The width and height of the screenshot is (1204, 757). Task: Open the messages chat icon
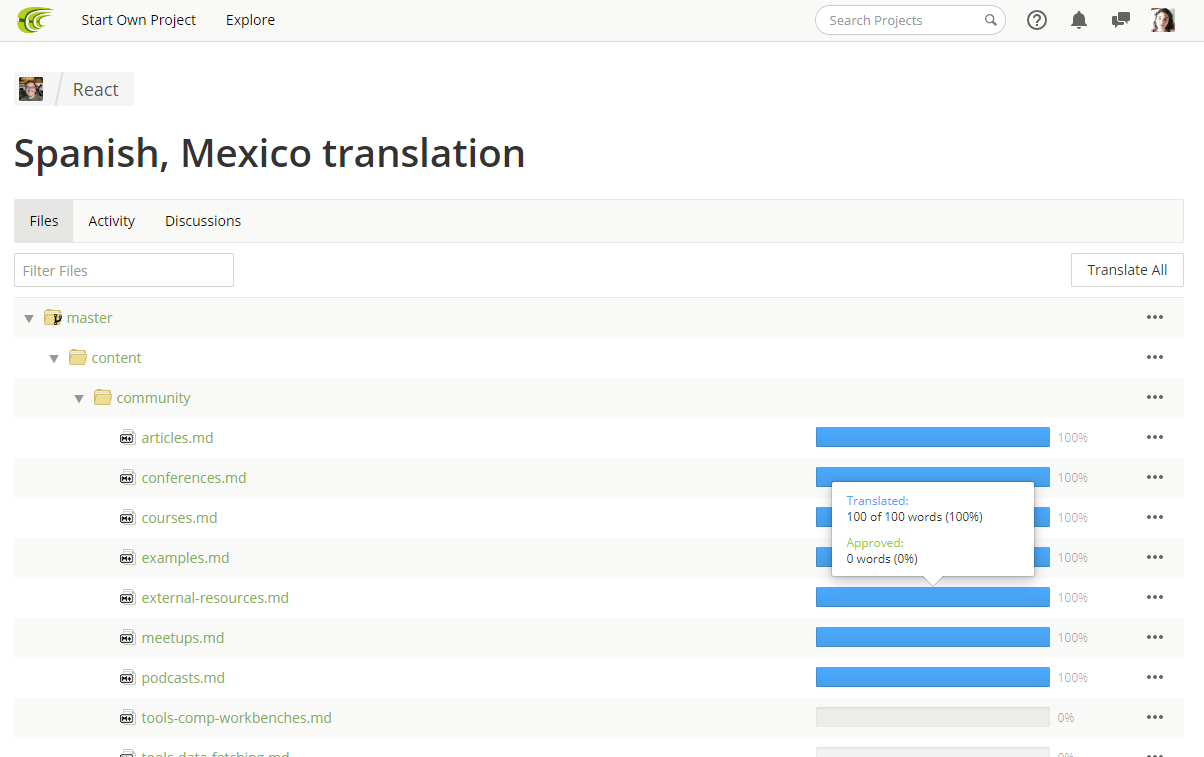pyautogui.click(x=1121, y=20)
